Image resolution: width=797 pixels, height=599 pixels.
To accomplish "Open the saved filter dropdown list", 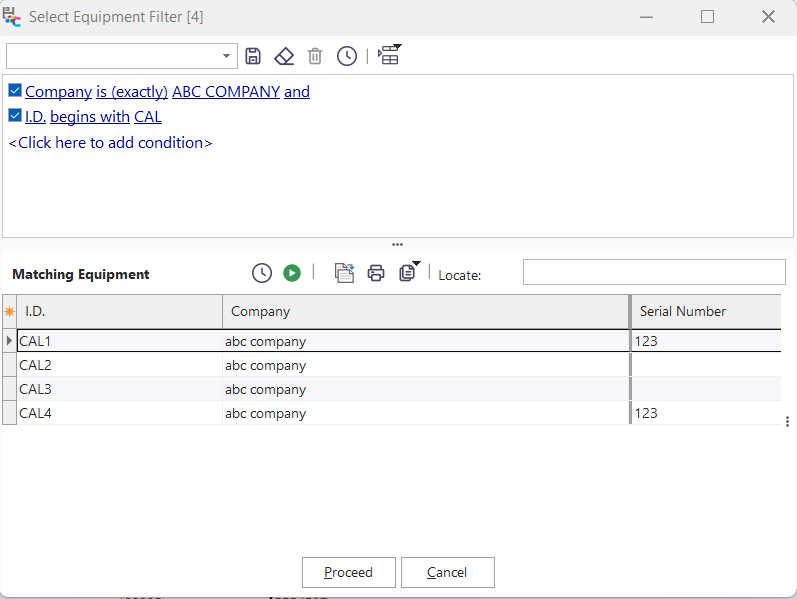I will [x=227, y=56].
